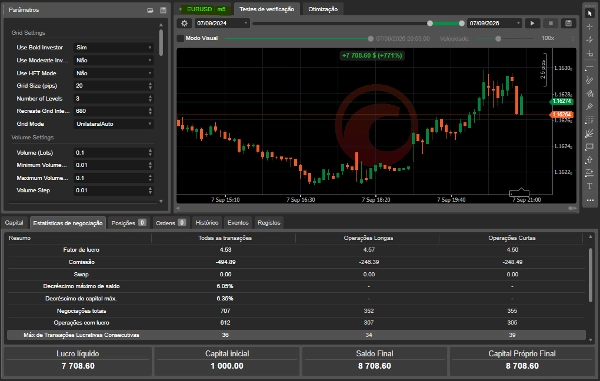This screenshot has height=381, width=600.
Task: Select the parallel lines channel tool
Action: [x=589, y=173]
